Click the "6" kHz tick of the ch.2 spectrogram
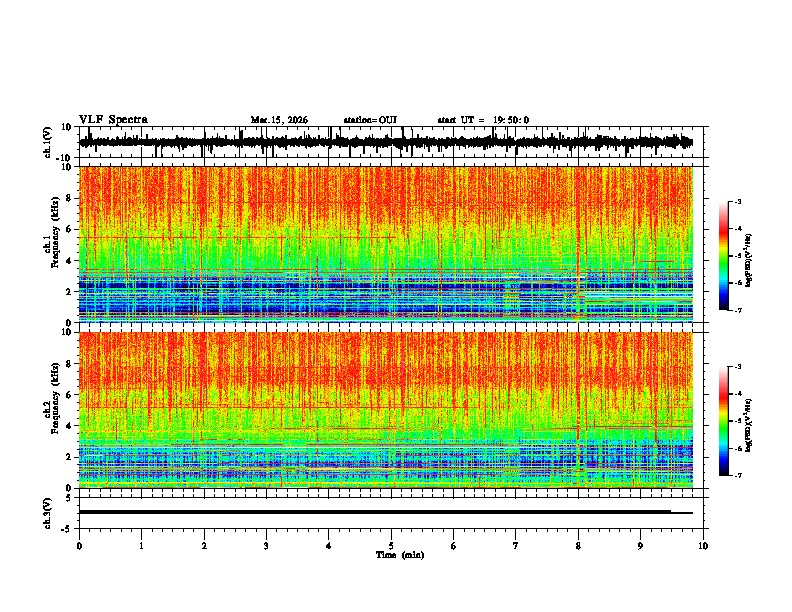The width and height of the screenshot is (792, 612). (70, 395)
